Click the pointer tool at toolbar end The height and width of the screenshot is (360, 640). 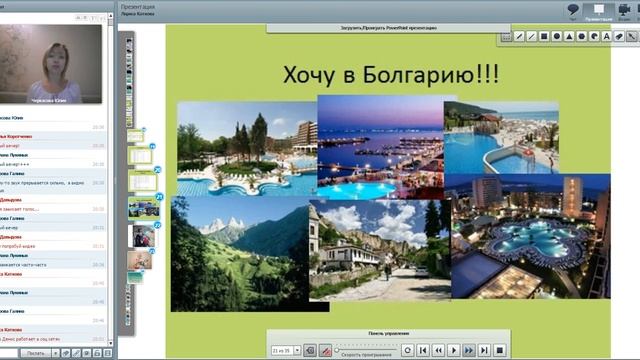click(632, 37)
